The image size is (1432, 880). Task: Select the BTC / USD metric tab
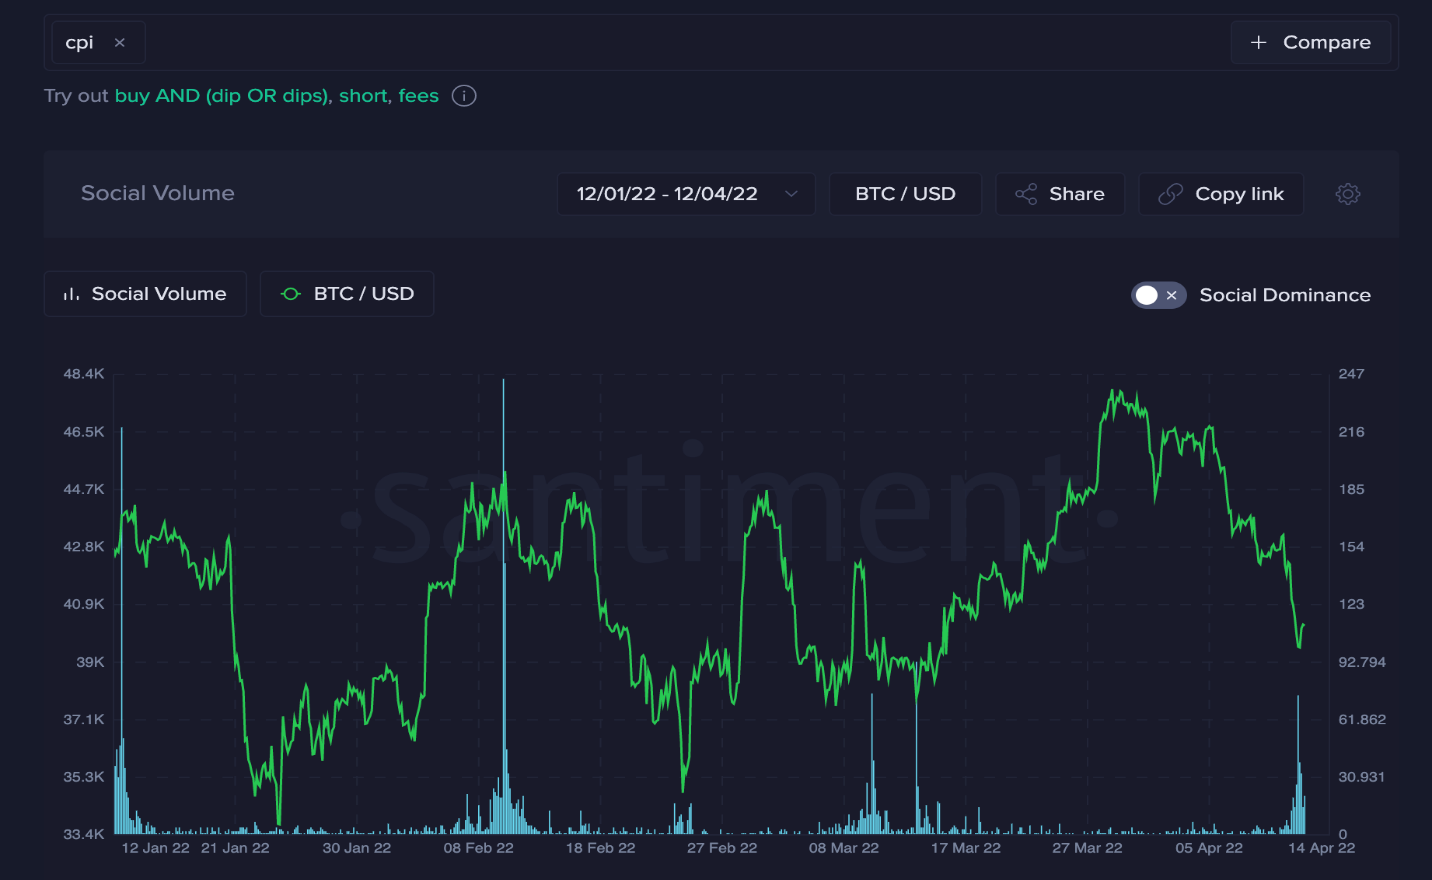(363, 294)
